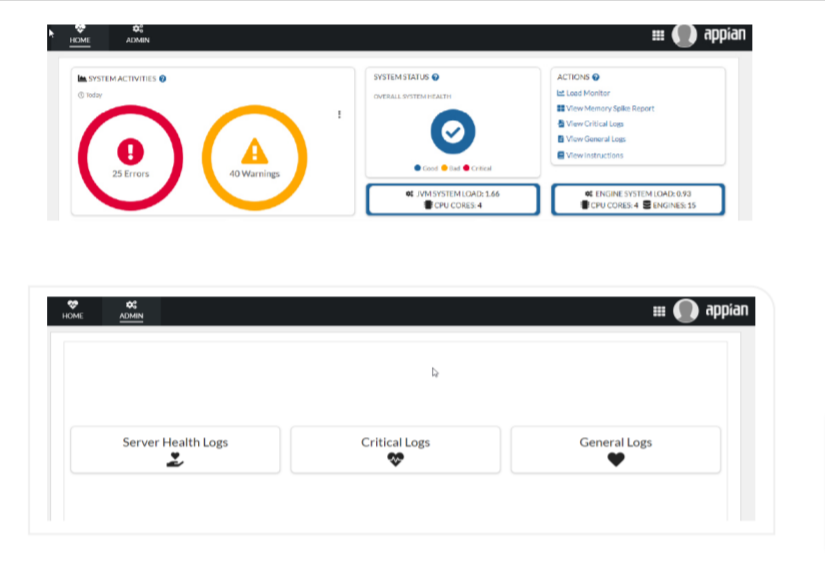Viewport: 825px width, 577px height.
Task: Select the gear icon on the ADMIN tab
Action: 135,27
